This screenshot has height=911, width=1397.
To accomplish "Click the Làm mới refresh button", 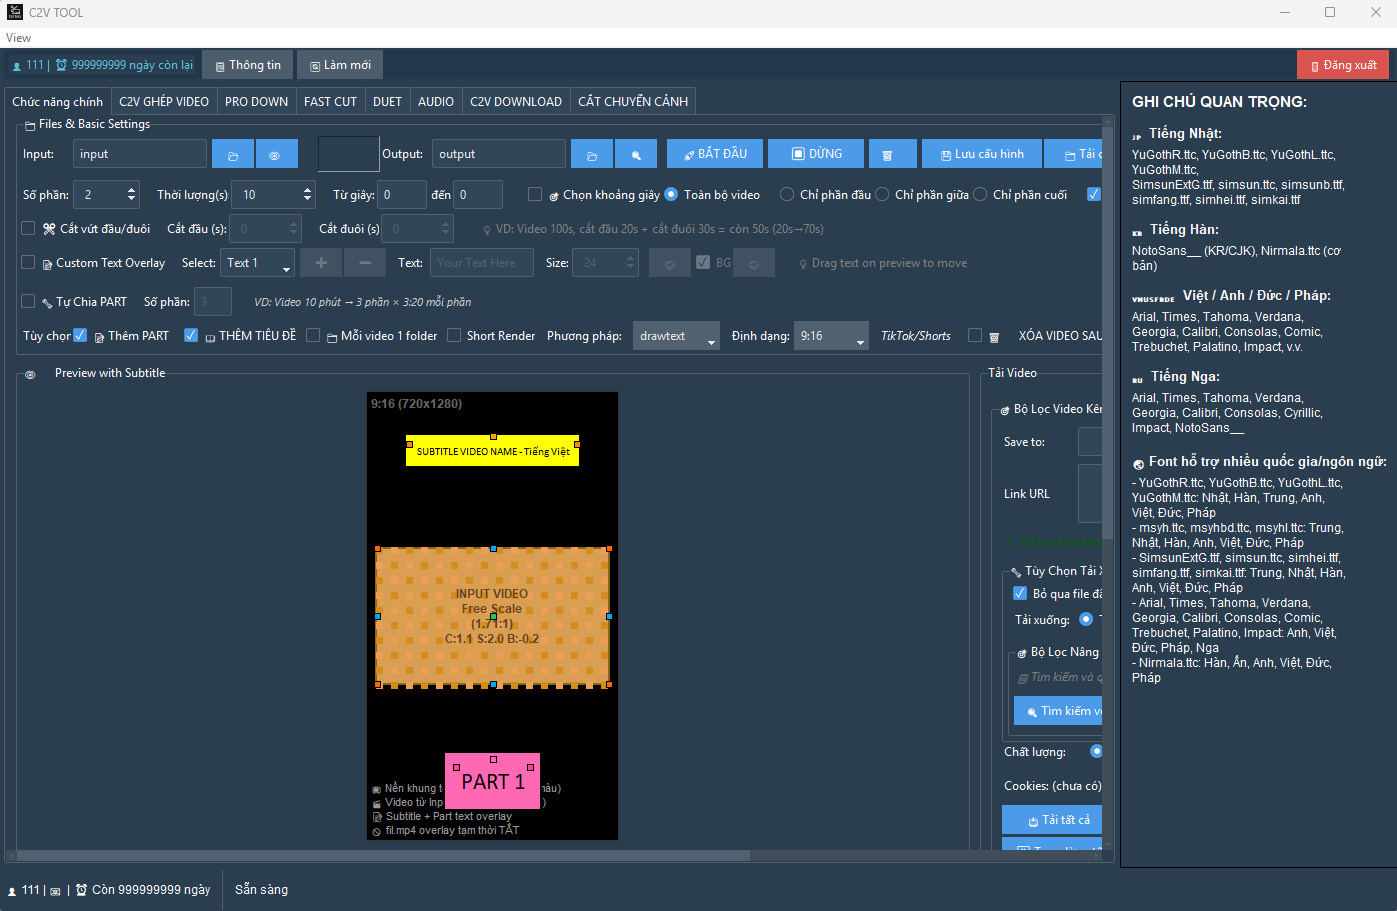I will [x=340, y=65].
